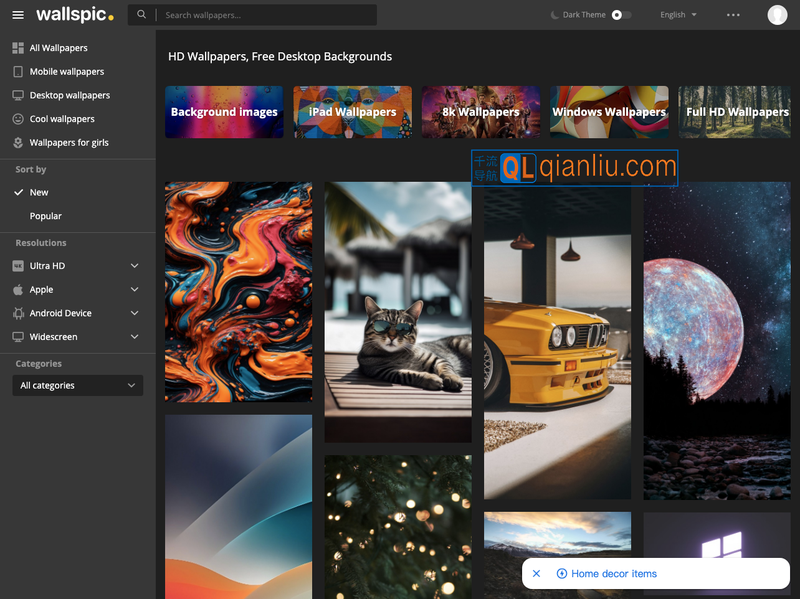Screen dimensions: 800x599
Task: Open the All categories dropdown
Action: point(78,386)
